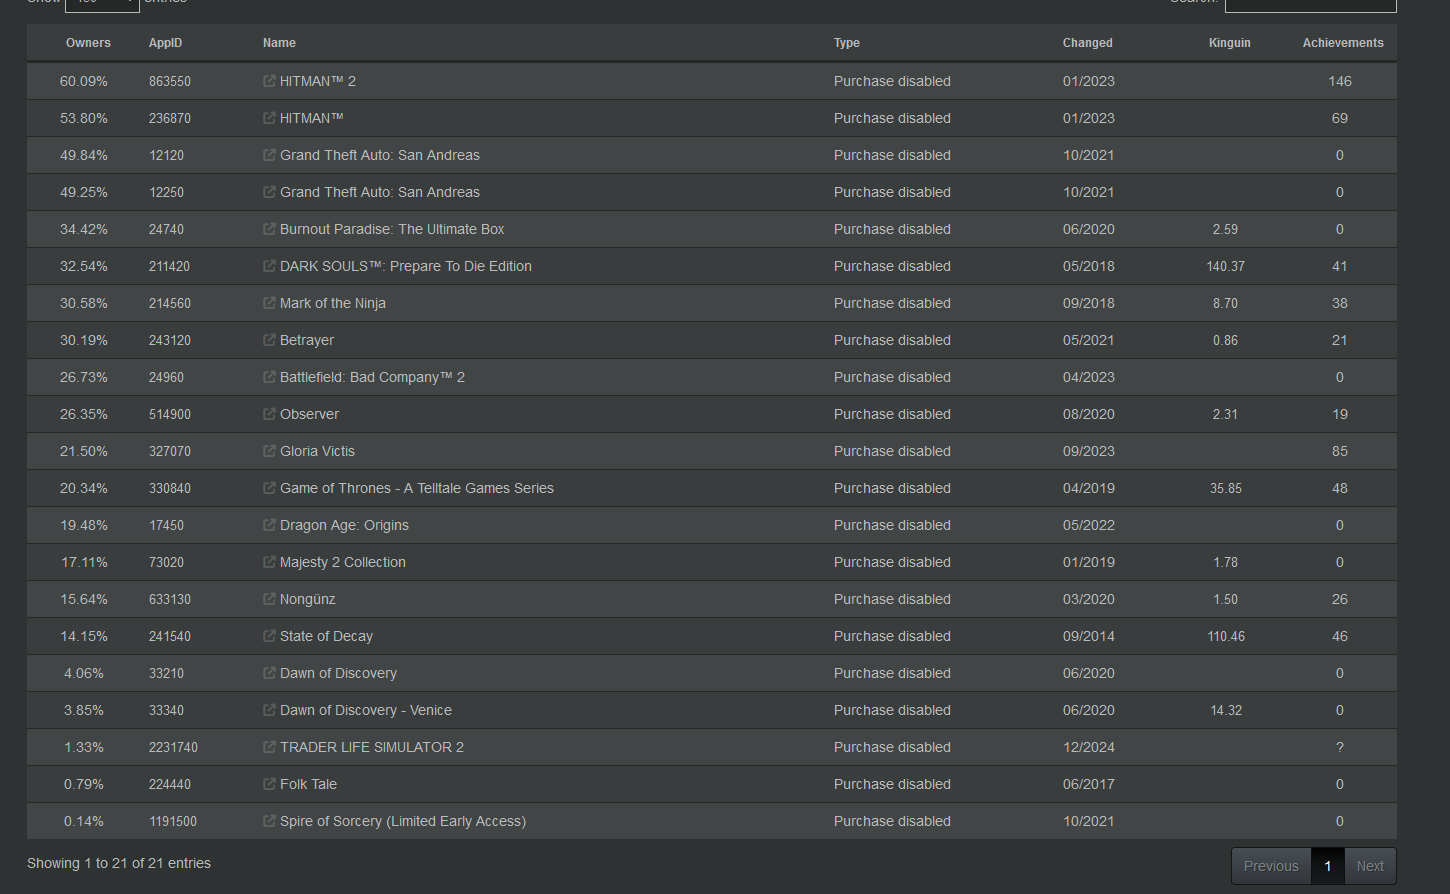Select page 1 in pagination
The height and width of the screenshot is (894, 1450).
[x=1328, y=866]
